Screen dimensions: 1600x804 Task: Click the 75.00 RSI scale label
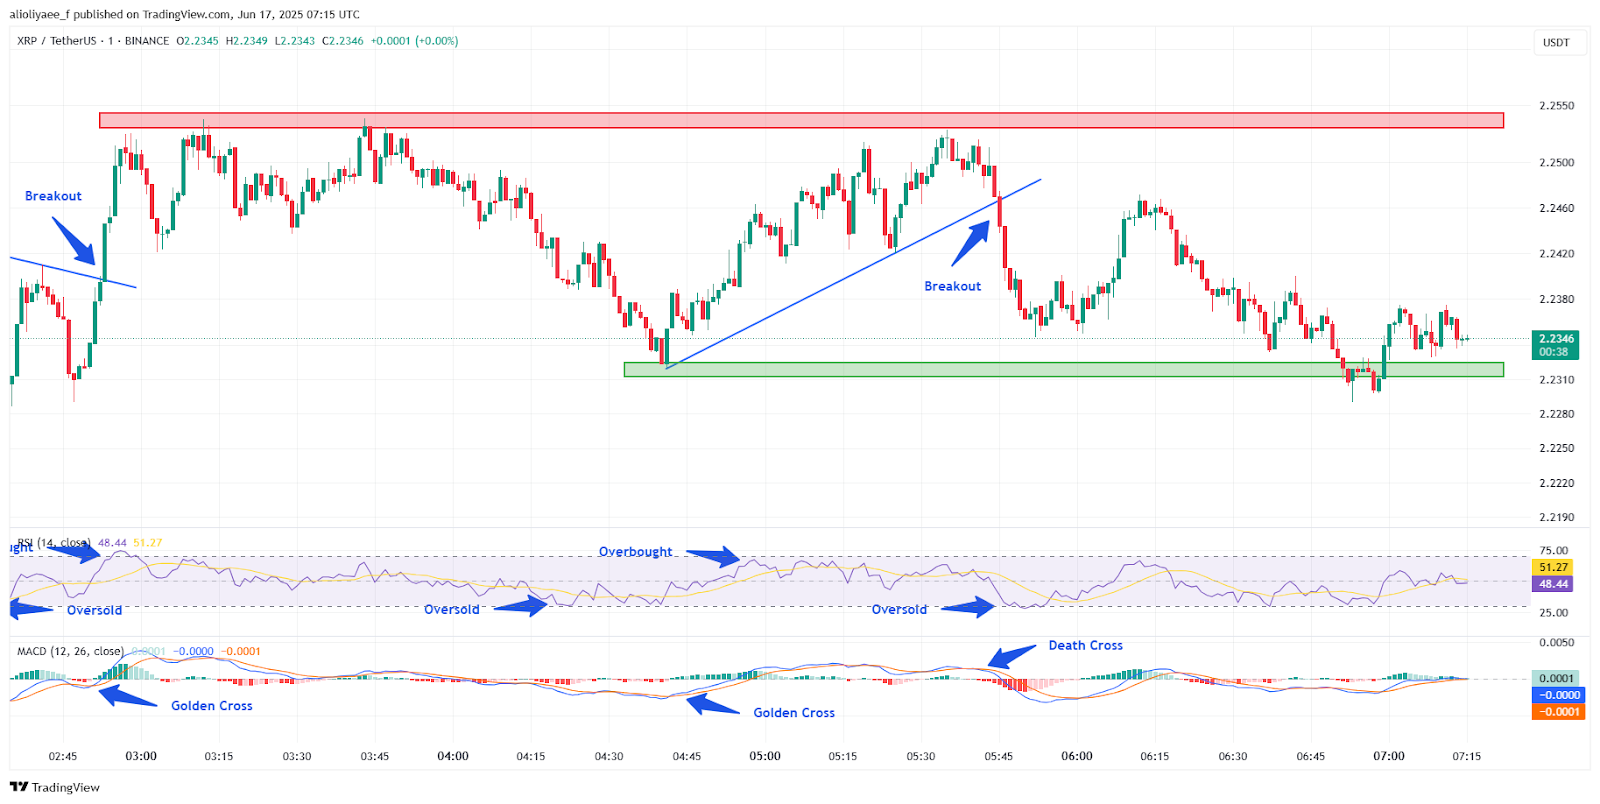[1554, 550]
